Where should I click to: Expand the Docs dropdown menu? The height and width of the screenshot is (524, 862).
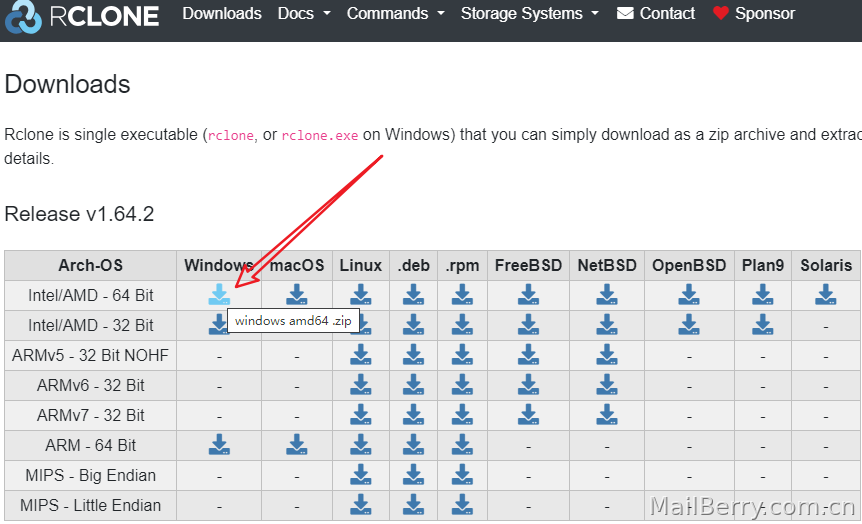[x=304, y=13]
